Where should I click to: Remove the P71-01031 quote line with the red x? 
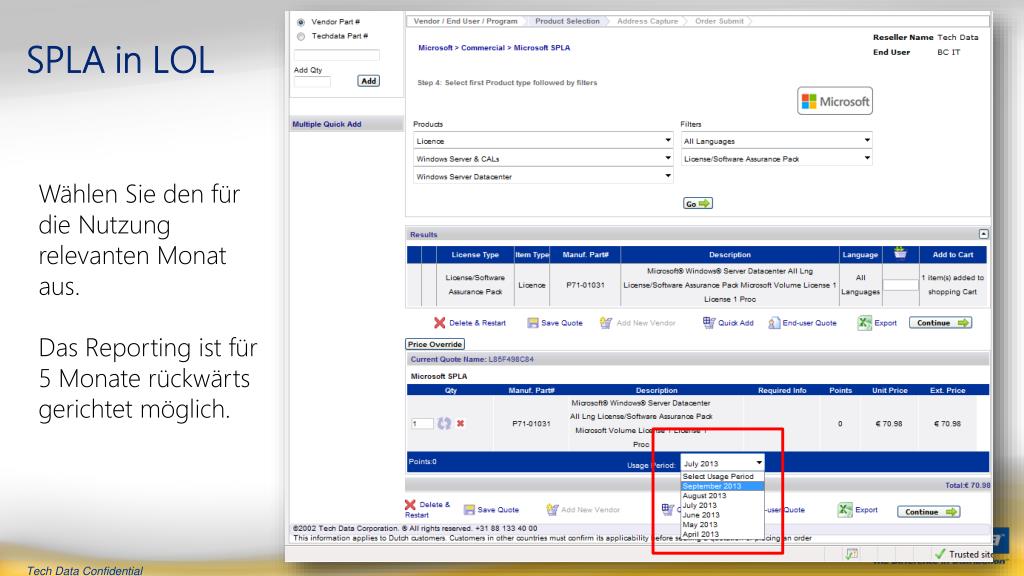point(460,423)
